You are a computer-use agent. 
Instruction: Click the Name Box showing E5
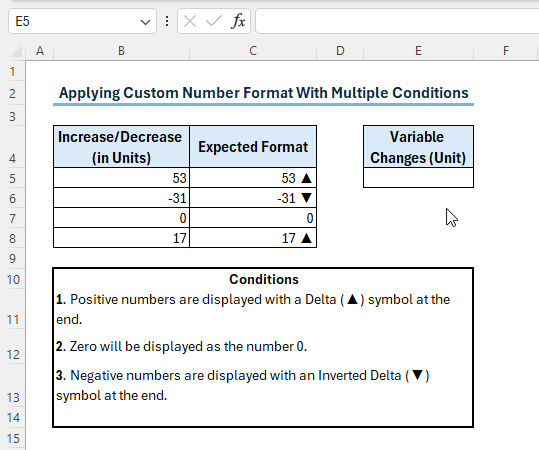coord(82,21)
